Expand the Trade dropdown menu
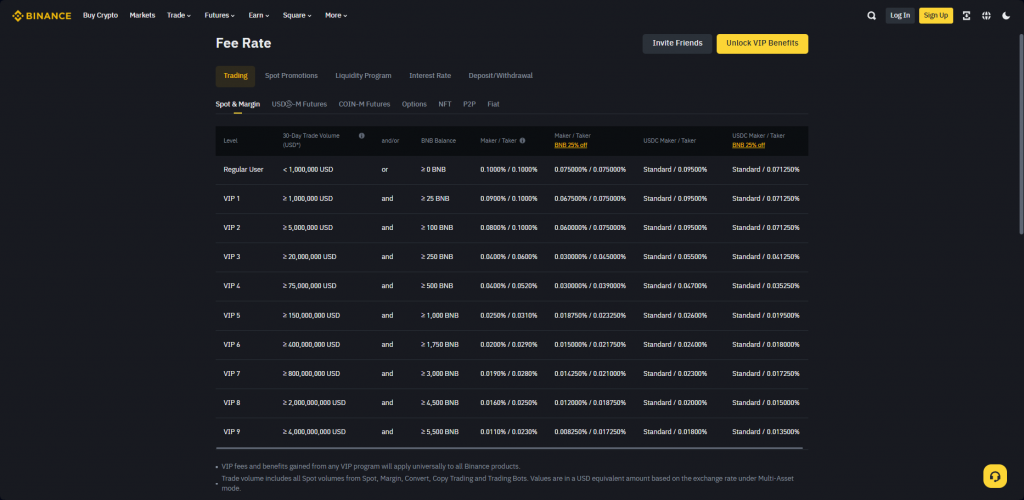Viewport: 1024px width, 500px height. click(179, 16)
